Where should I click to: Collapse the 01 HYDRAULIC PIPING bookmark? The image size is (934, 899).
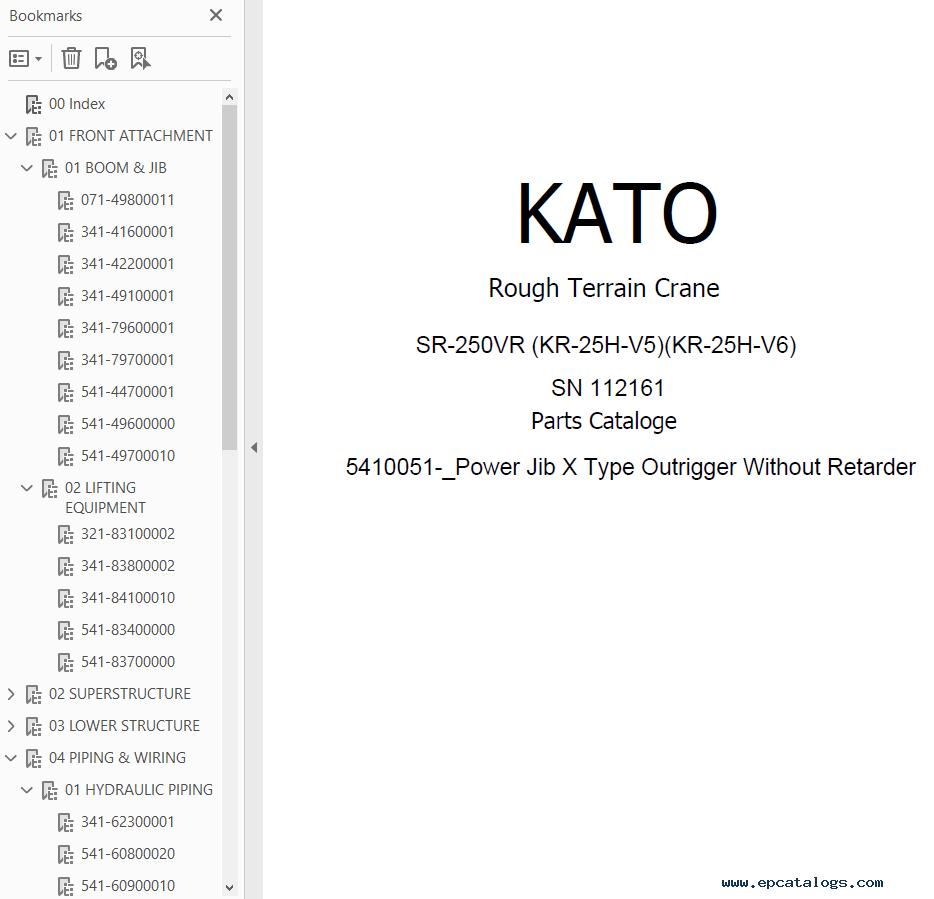(27, 790)
